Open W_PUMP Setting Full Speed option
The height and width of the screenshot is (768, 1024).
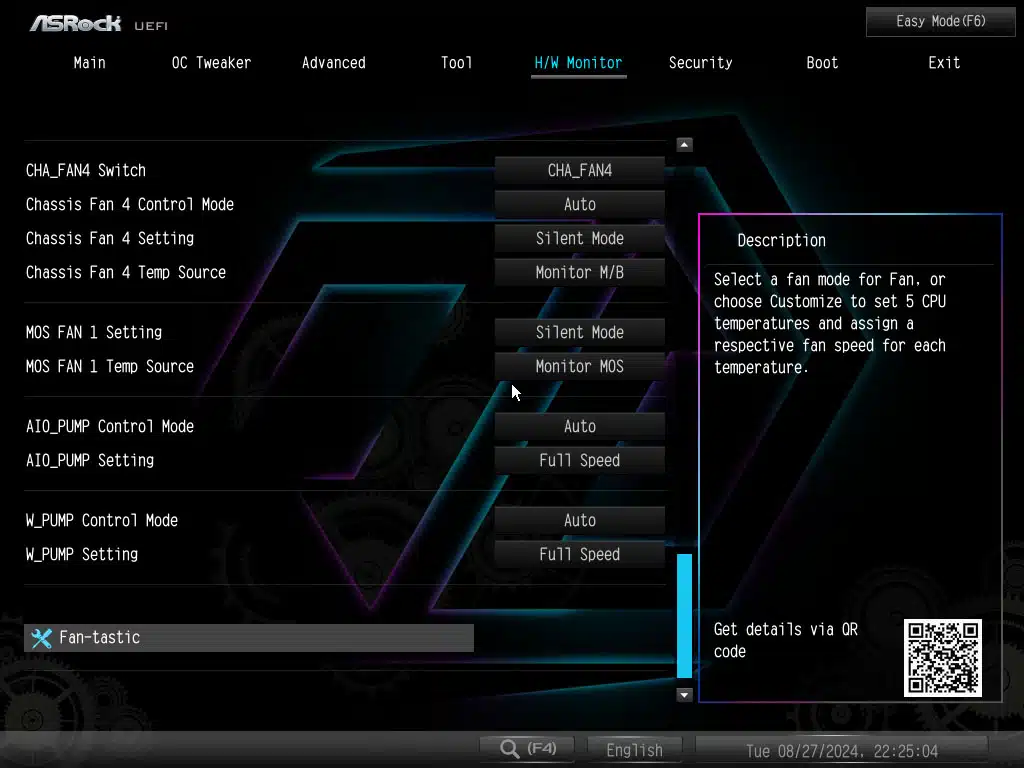(x=579, y=555)
